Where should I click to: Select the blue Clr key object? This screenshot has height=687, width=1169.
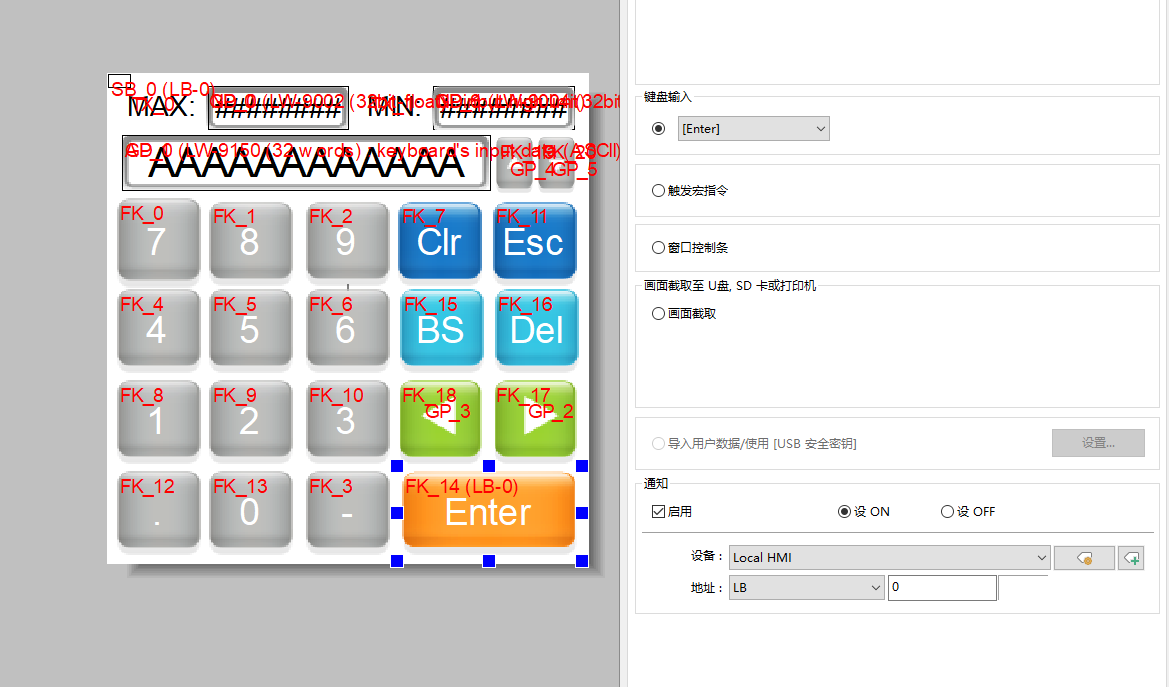(x=439, y=241)
